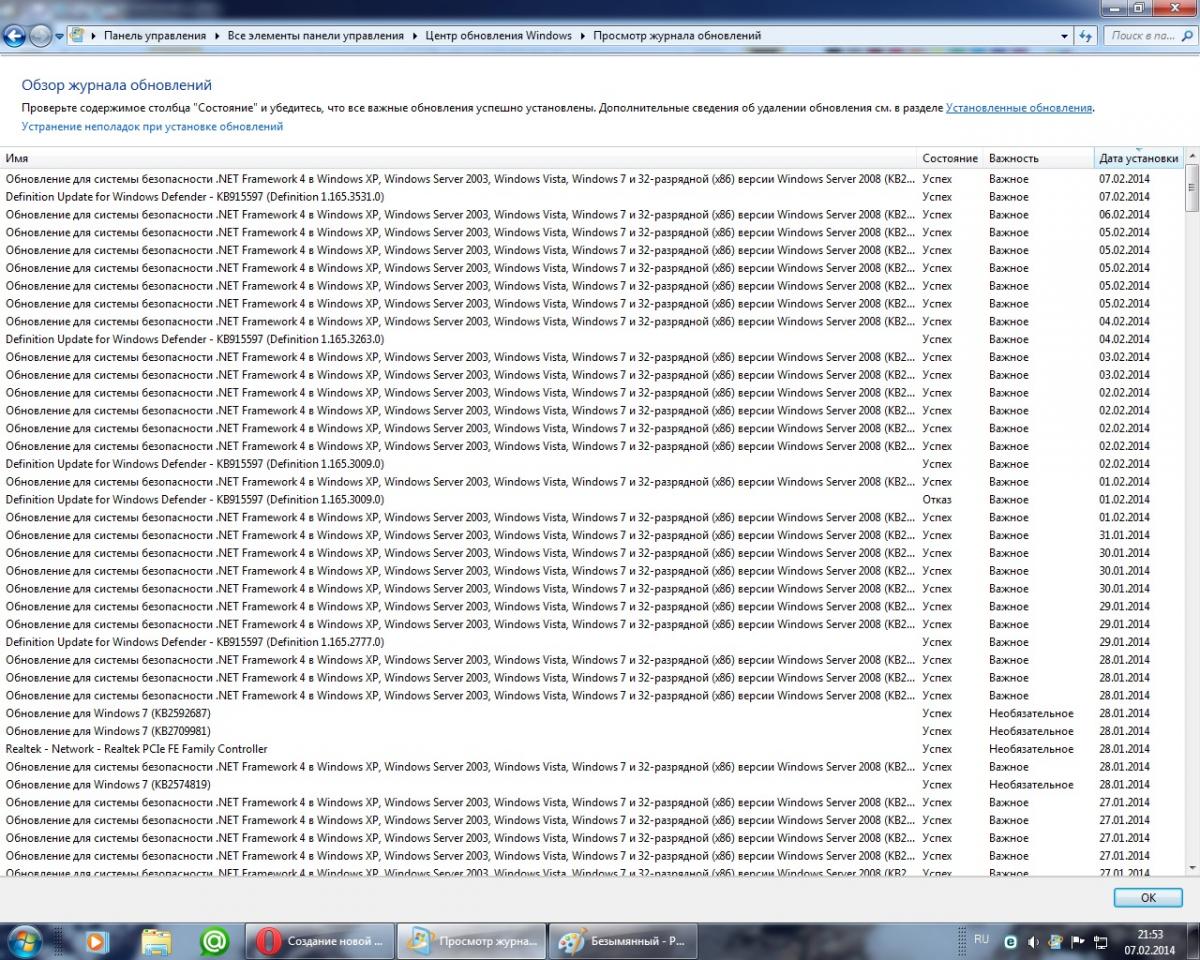Click 'Необязательное' in the Realtek row
Screen dimensions: 1200x960
click(1031, 749)
